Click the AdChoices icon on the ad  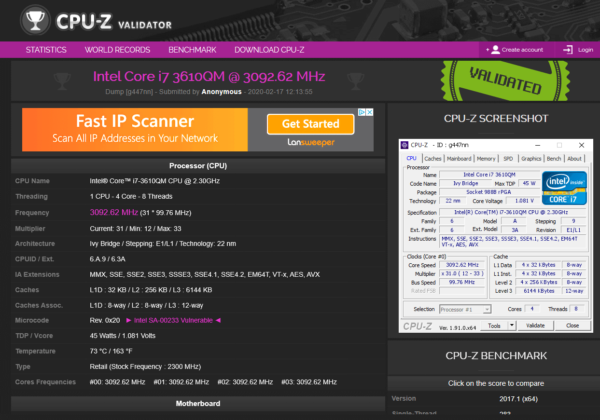point(362,112)
